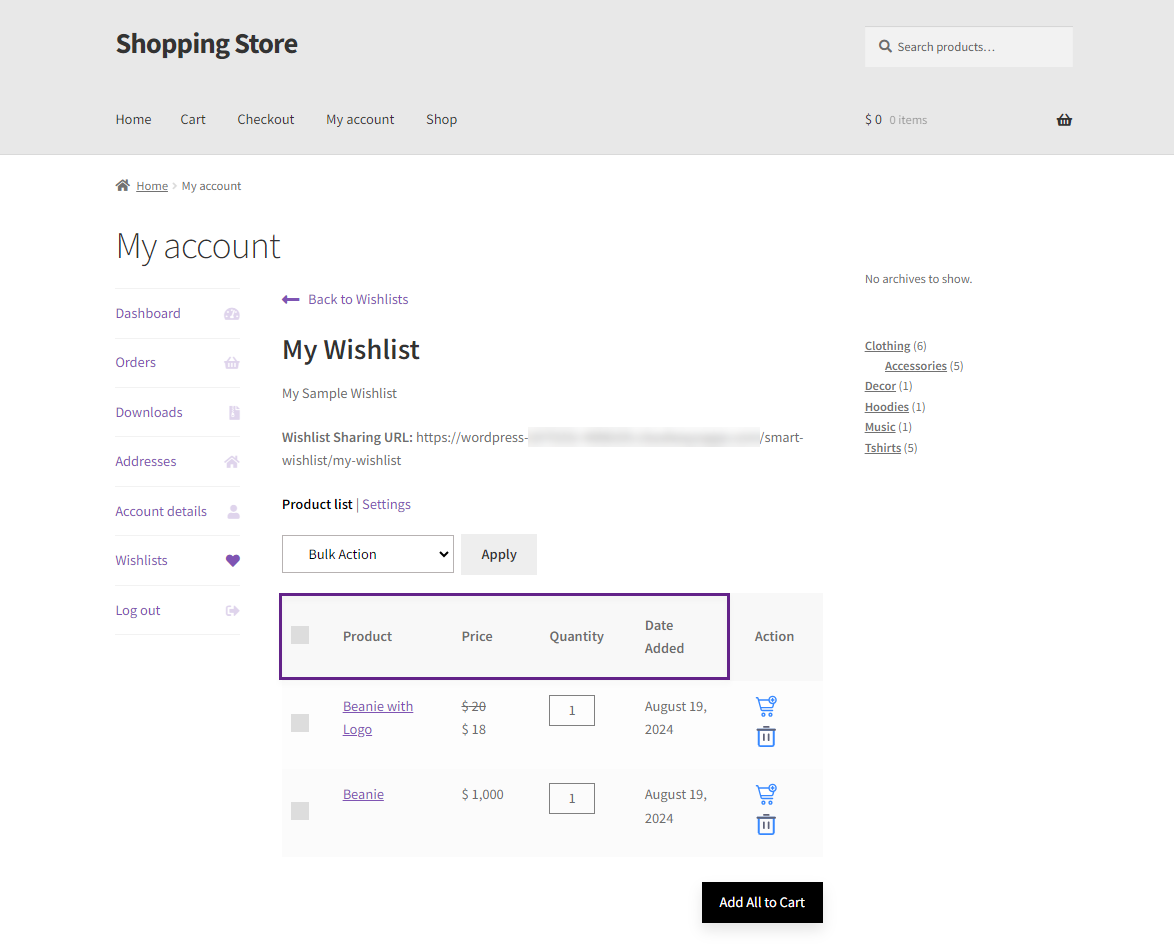Open Orders in account sidebar
Screen dimensions: 1174x952
[136, 363]
